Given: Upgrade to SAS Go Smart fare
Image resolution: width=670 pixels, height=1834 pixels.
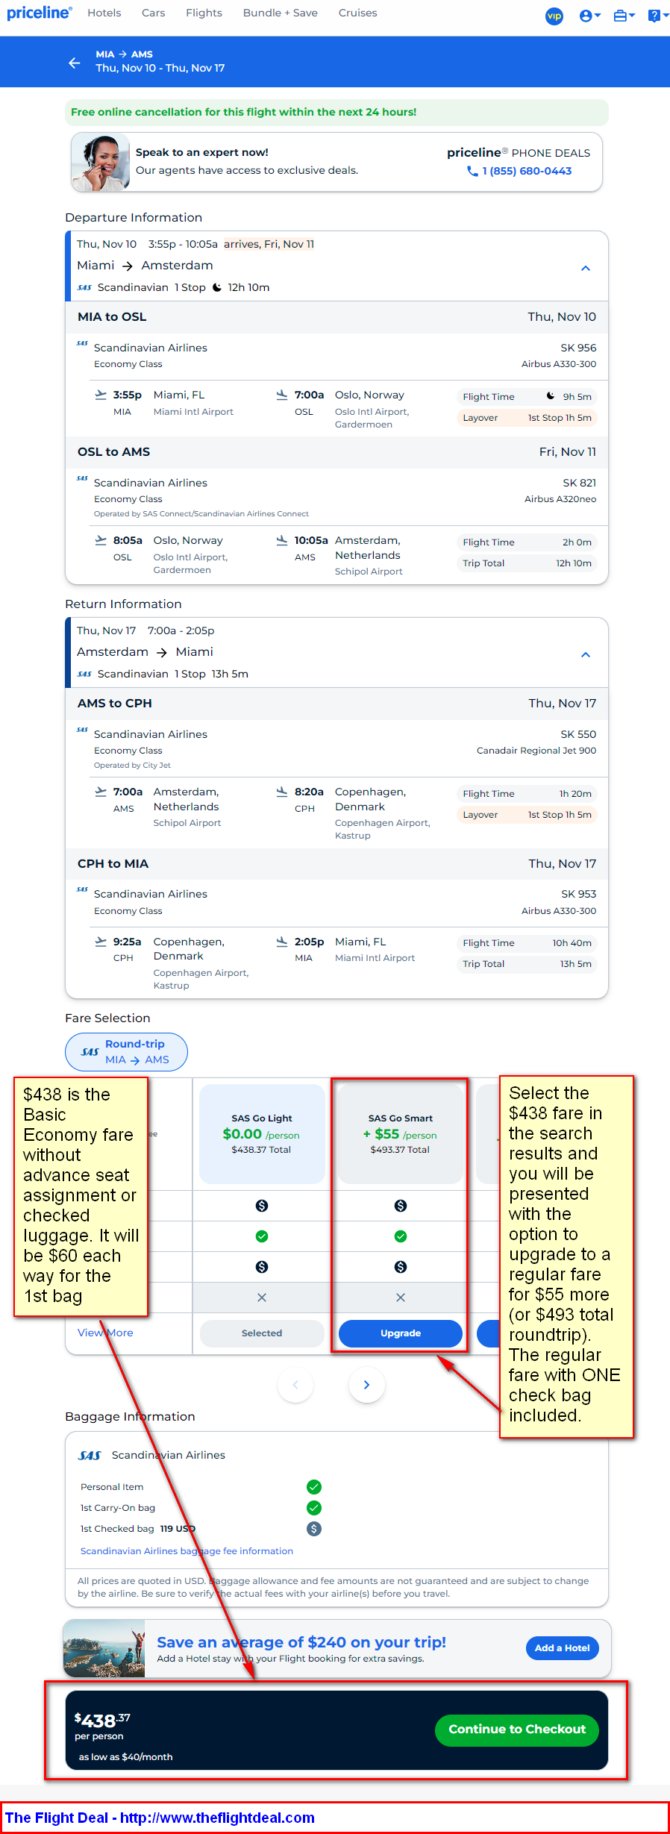Looking at the screenshot, I should (400, 1333).
